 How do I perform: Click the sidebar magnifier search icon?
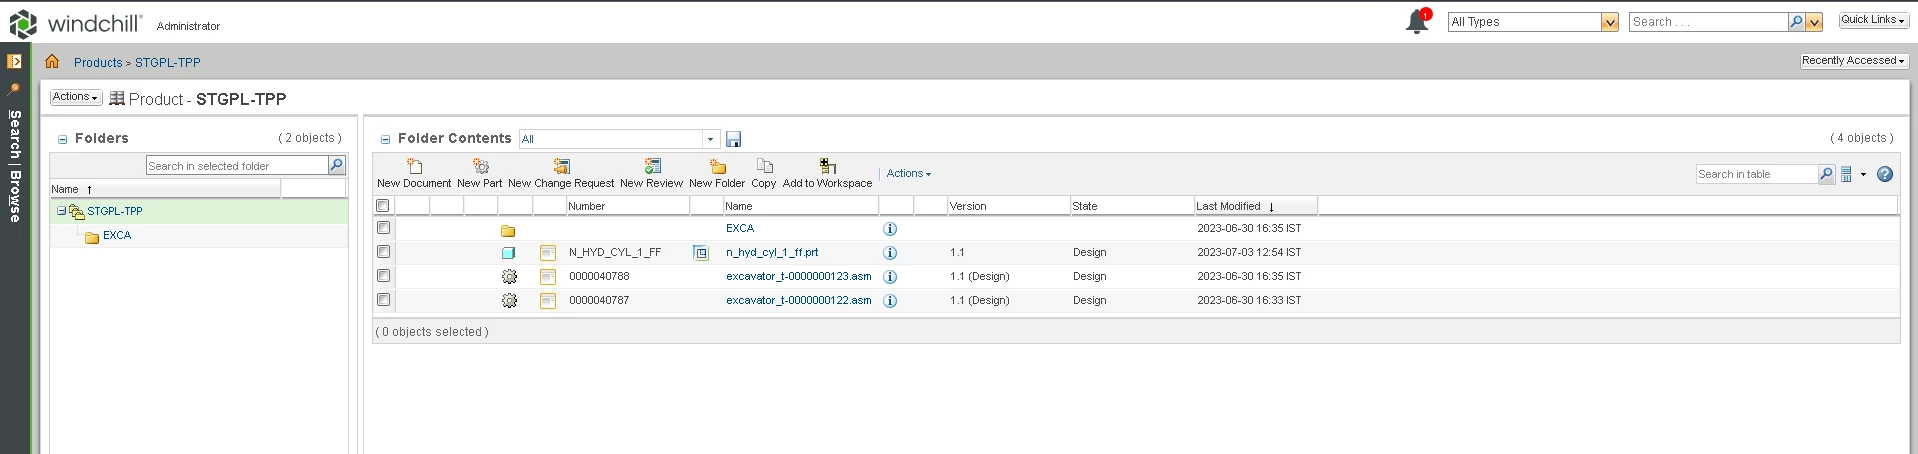pyautogui.click(x=14, y=89)
